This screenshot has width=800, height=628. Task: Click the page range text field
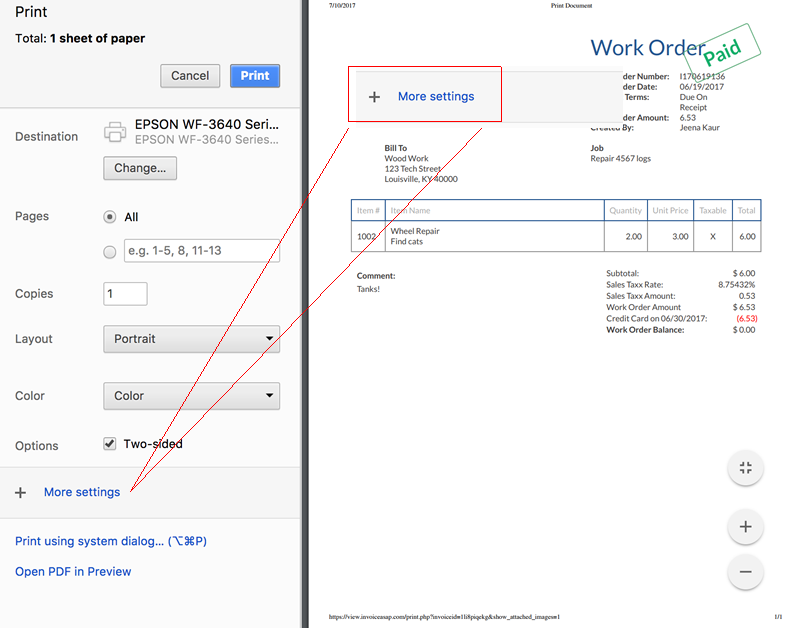point(201,251)
